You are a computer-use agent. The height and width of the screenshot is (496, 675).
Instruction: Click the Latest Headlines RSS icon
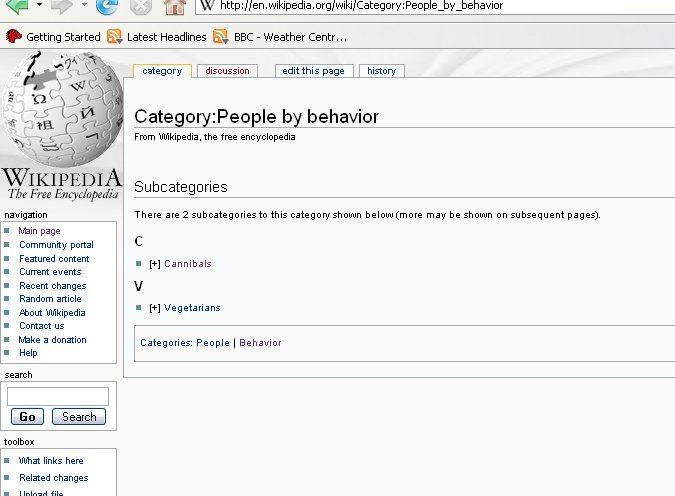pyautogui.click(x=115, y=37)
